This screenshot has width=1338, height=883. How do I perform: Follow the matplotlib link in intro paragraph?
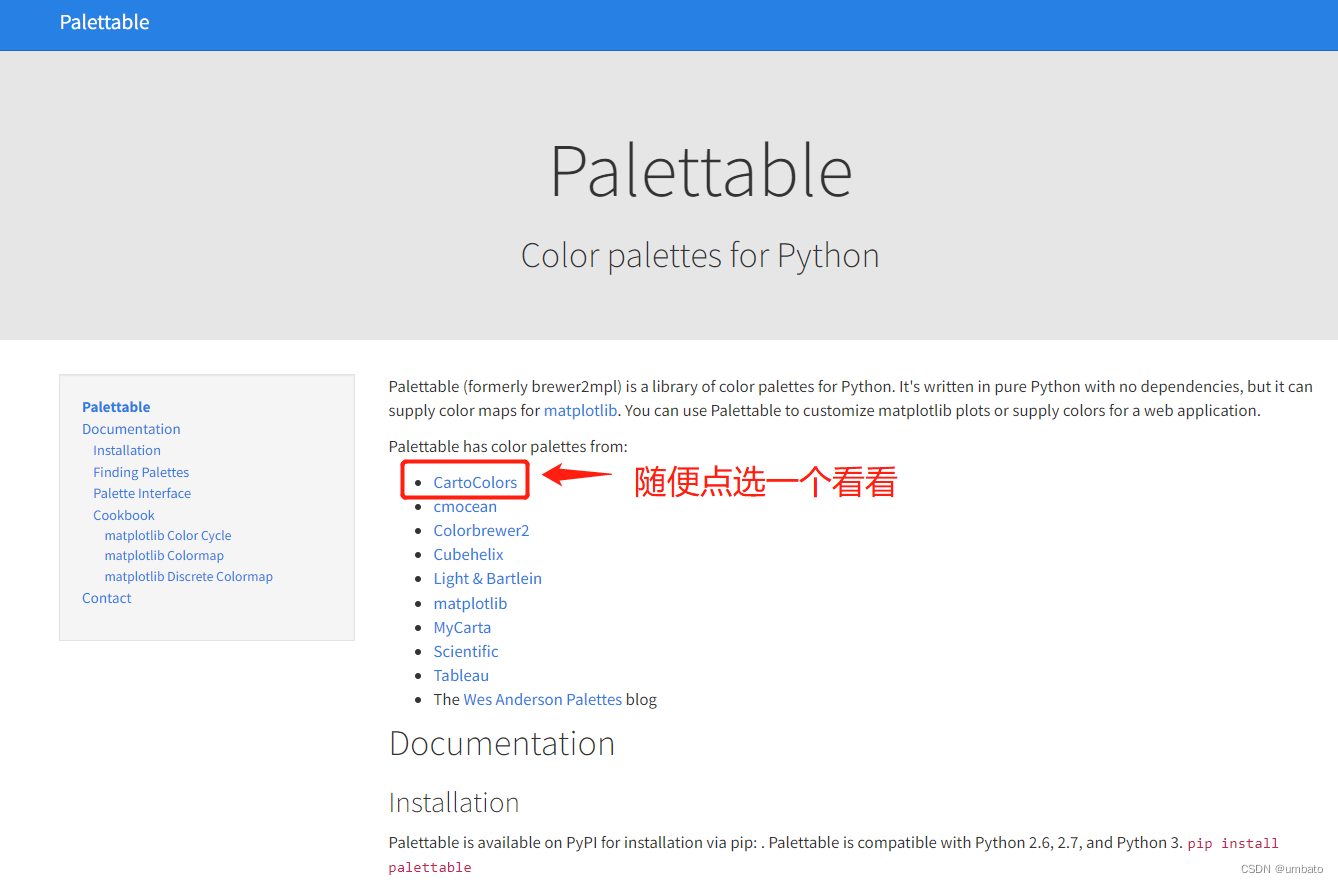(x=580, y=410)
